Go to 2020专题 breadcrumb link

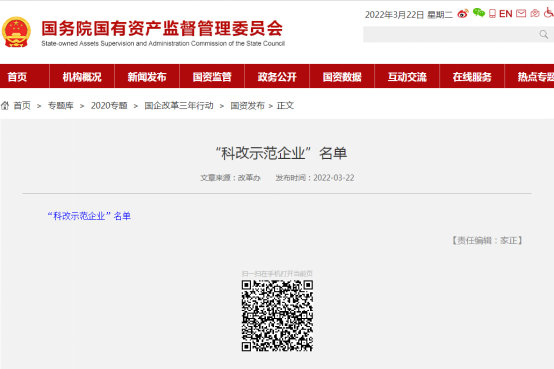109,106
